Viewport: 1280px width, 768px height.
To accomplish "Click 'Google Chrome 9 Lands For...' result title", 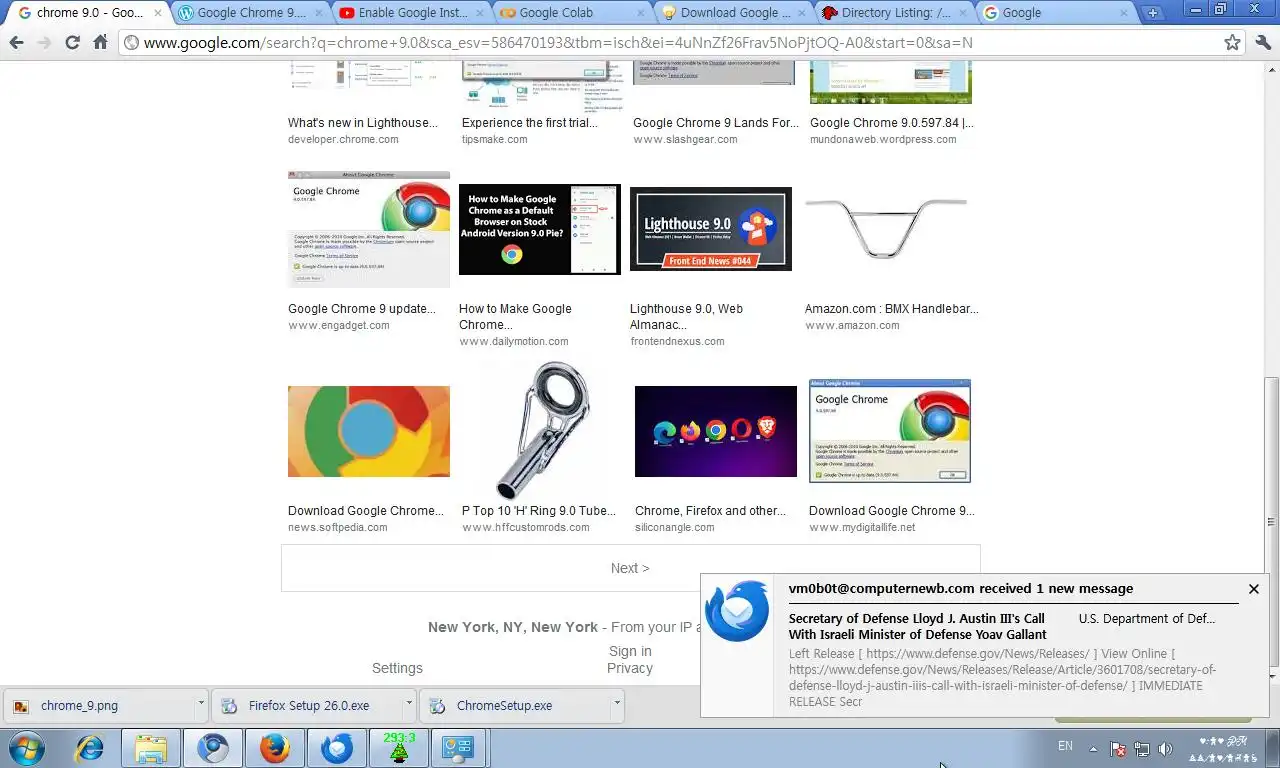I will [716, 123].
